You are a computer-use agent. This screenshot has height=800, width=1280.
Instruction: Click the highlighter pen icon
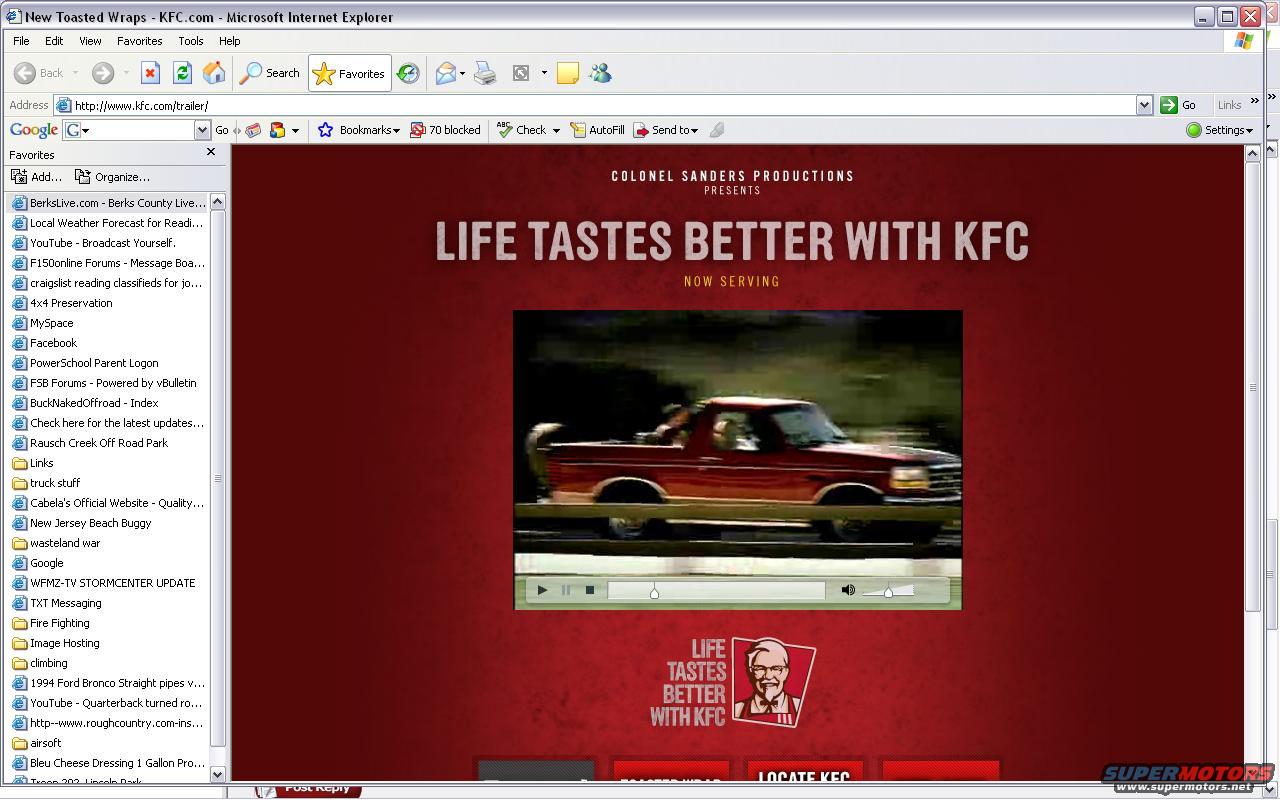717,130
